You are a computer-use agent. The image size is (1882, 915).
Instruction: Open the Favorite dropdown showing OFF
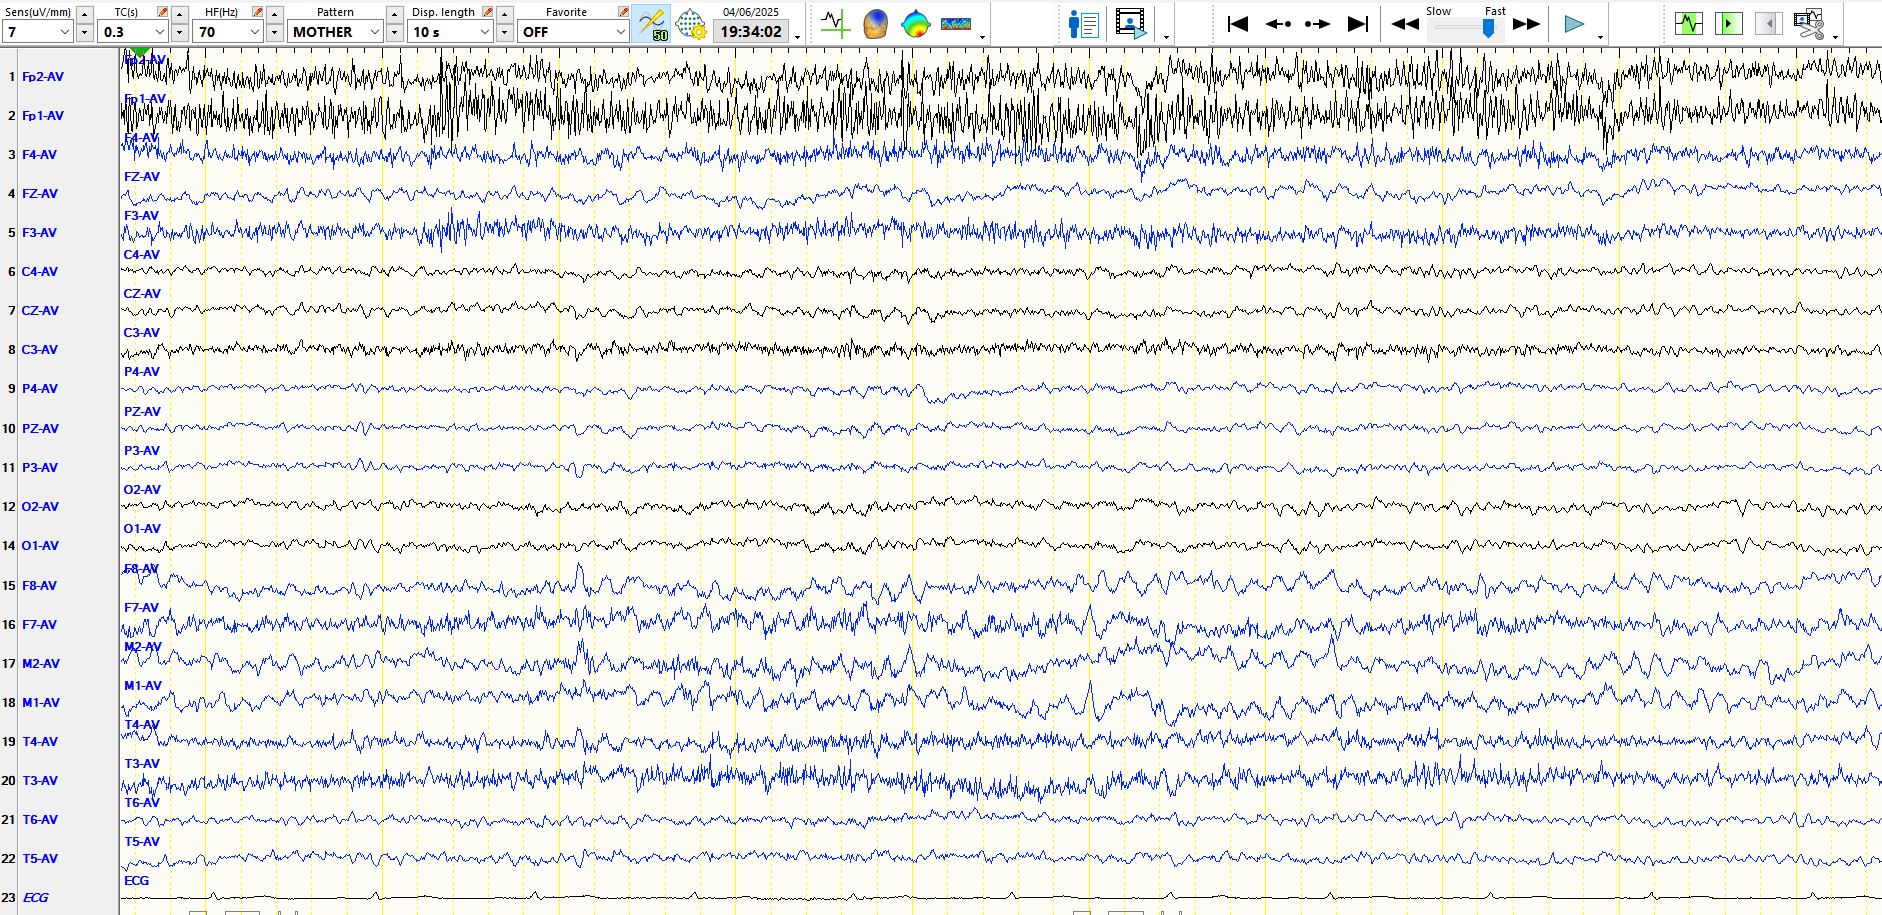[573, 32]
